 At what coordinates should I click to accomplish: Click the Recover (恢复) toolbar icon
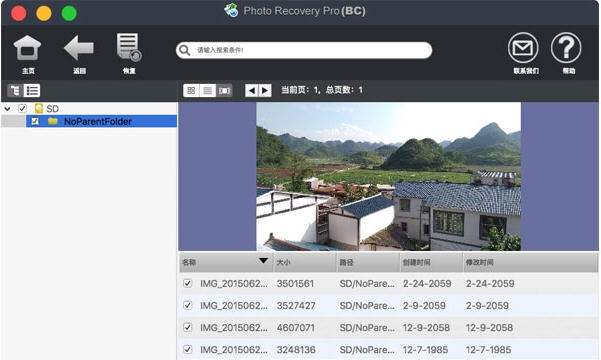click(x=129, y=47)
